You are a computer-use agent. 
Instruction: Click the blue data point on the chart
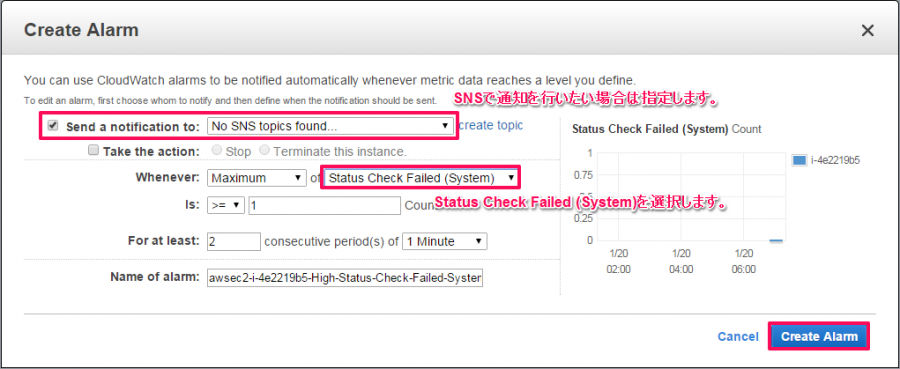(x=776, y=241)
